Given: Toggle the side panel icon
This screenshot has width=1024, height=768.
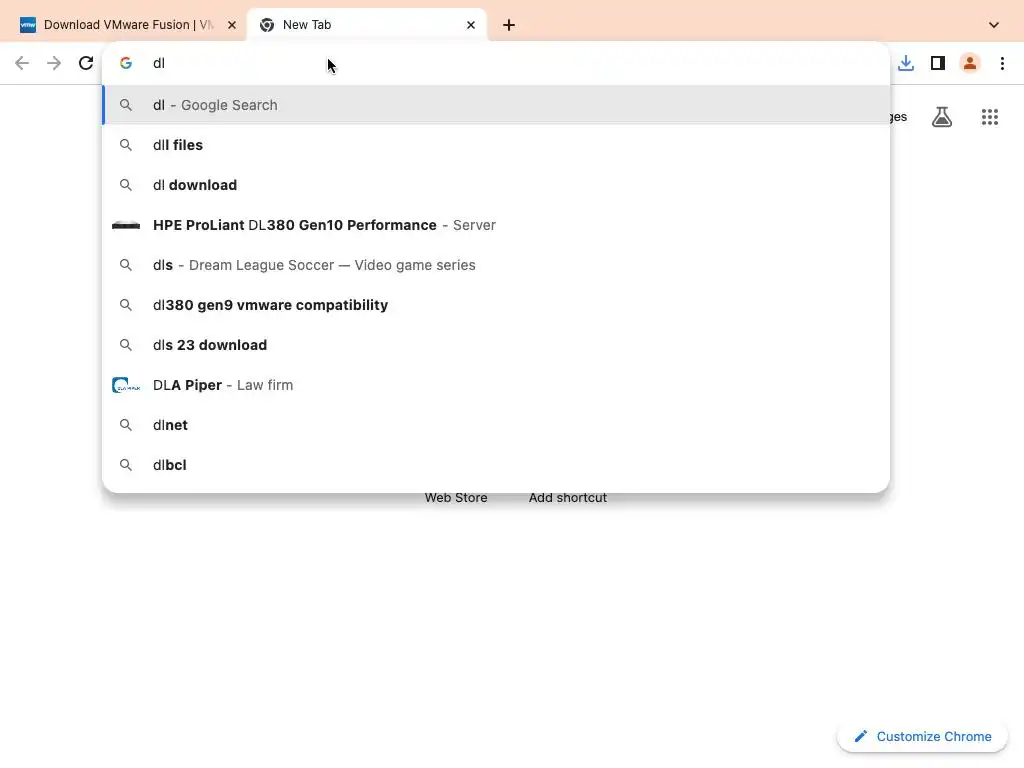Looking at the screenshot, I should (938, 63).
